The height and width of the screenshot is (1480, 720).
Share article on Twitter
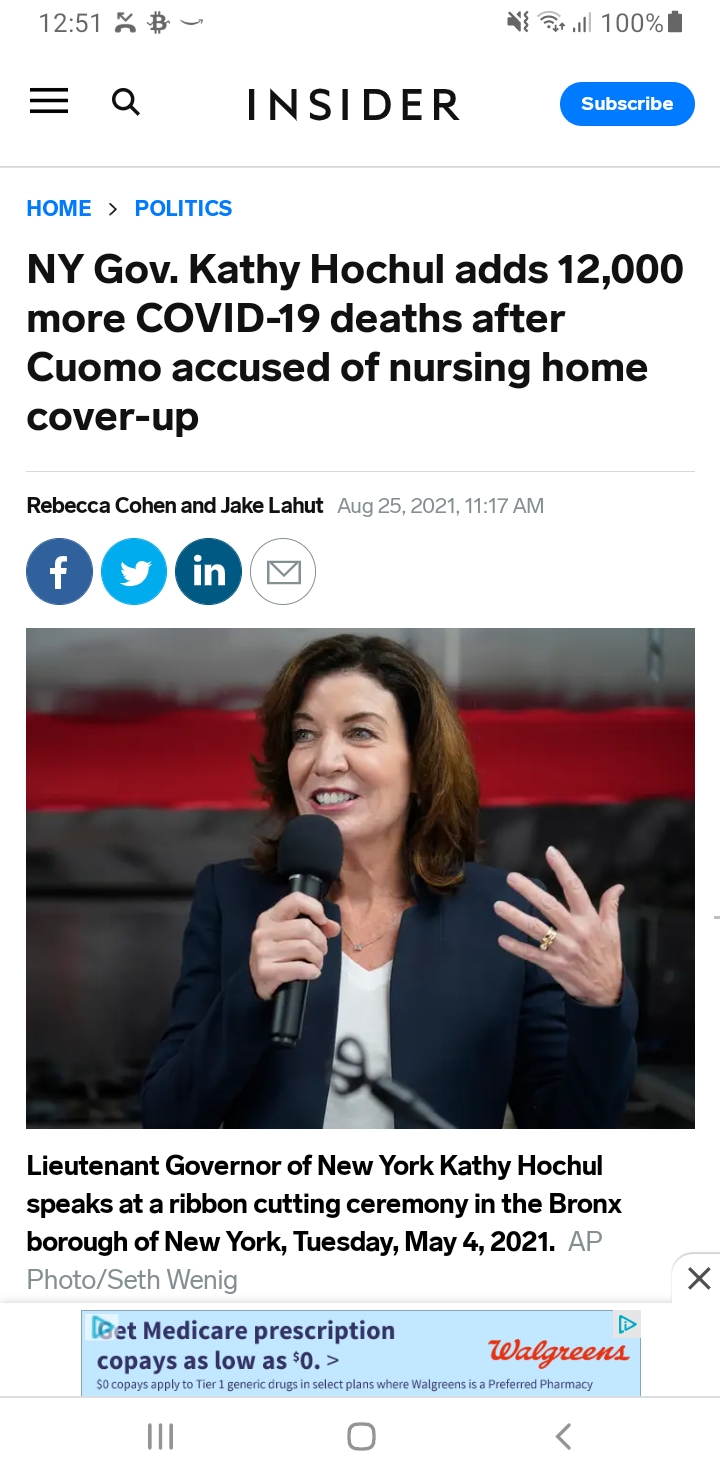(x=134, y=571)
